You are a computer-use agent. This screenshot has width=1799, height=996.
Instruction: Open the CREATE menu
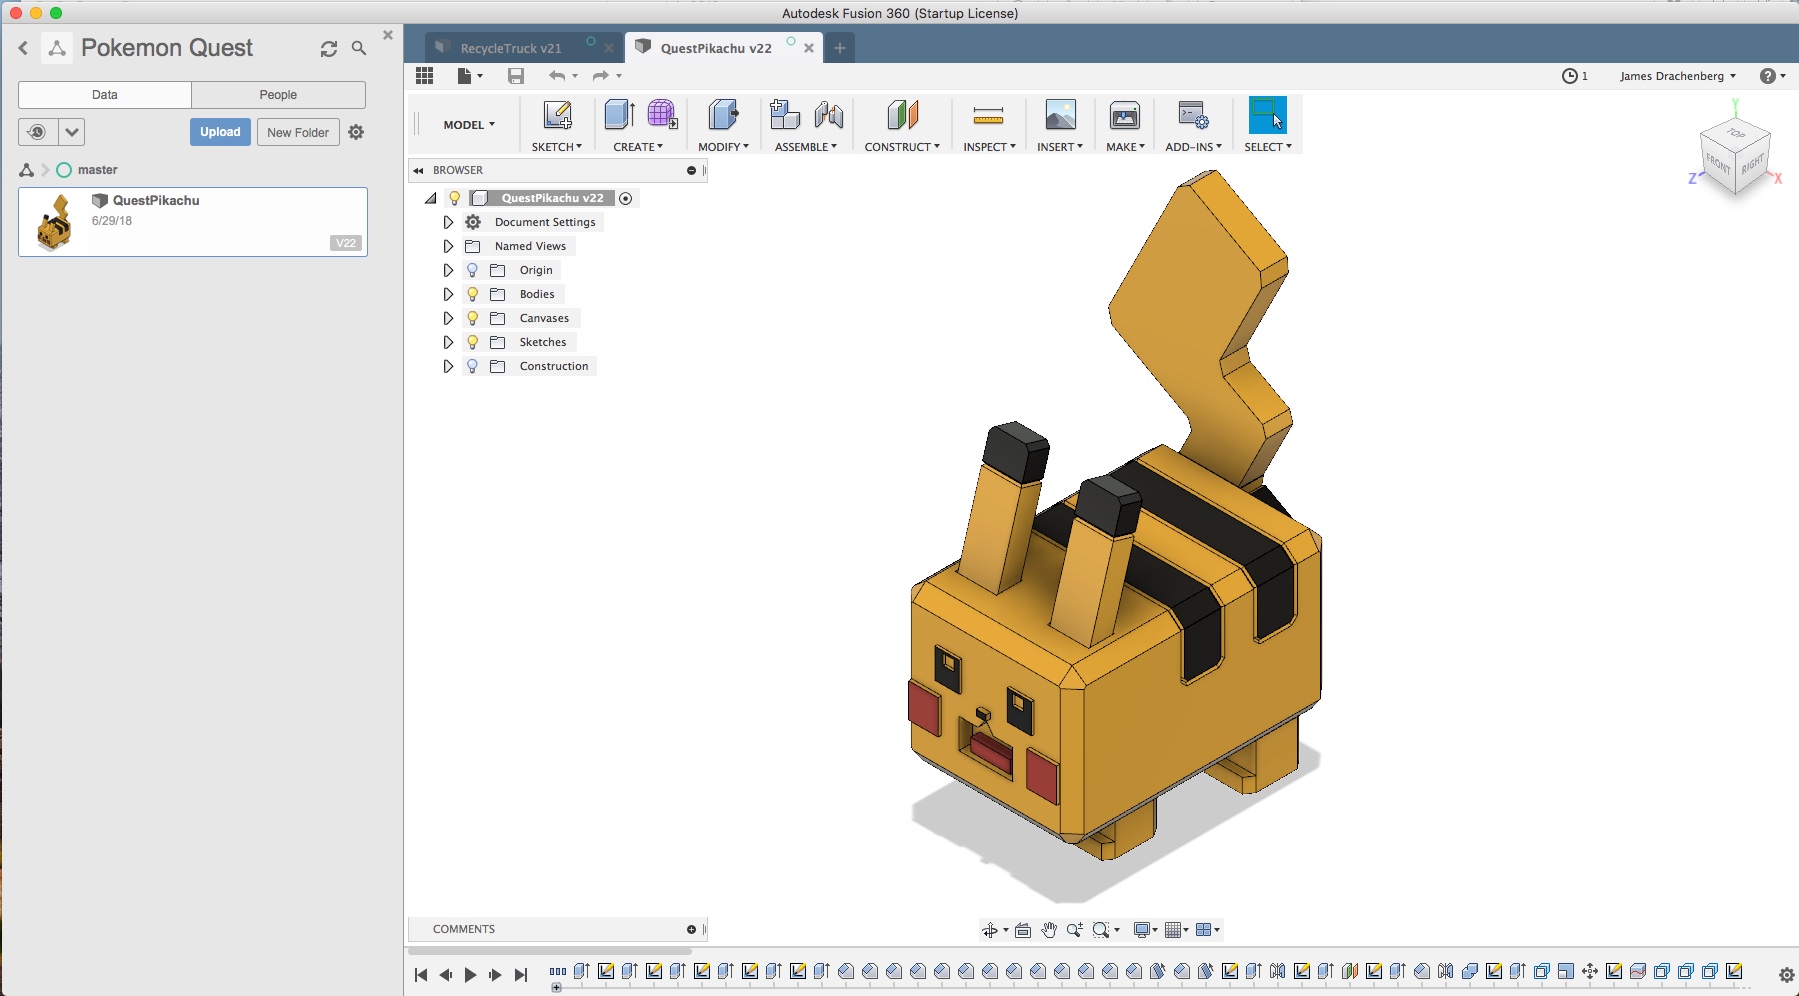click(x=638, y=147)
